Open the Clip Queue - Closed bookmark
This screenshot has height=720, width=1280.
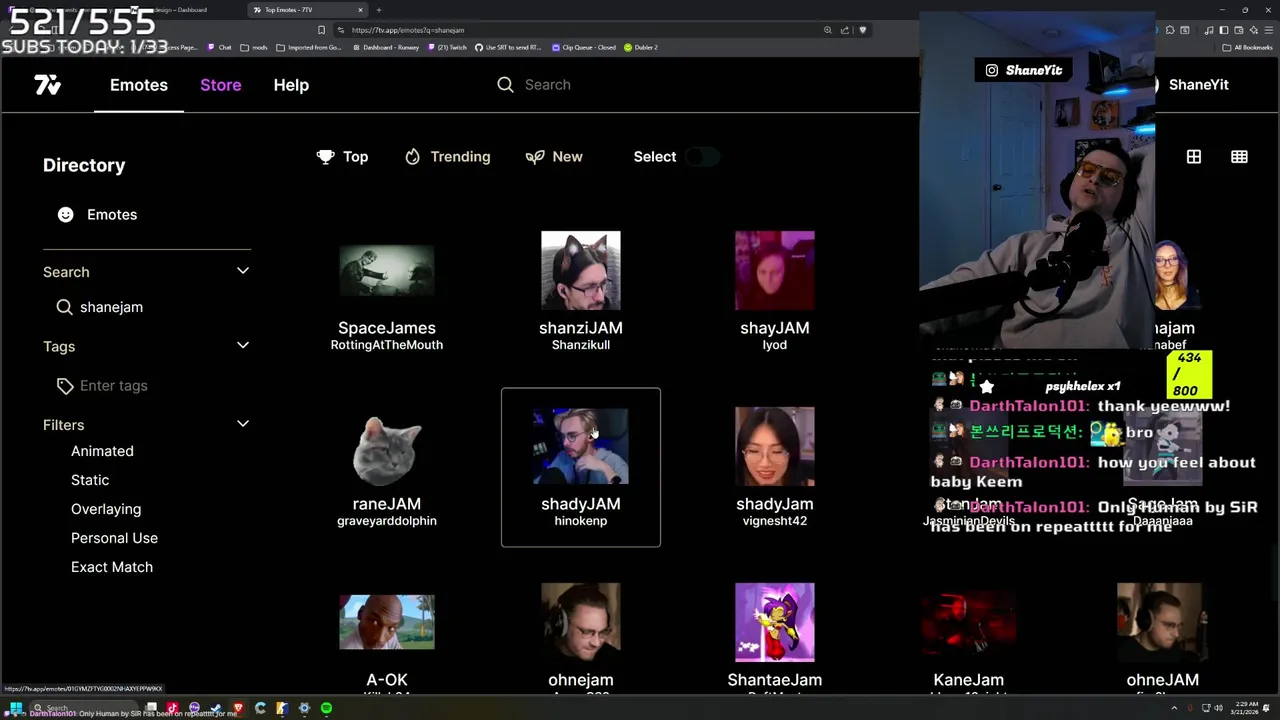[x=585, y=47]
